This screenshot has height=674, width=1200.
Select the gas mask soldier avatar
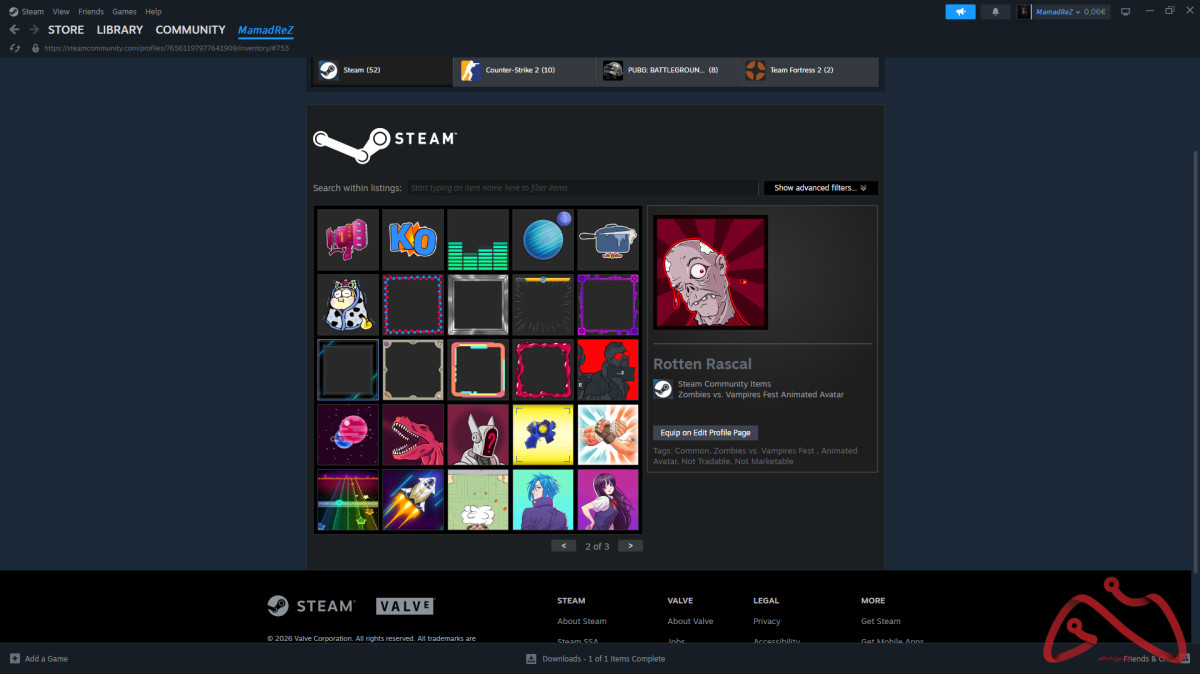(x=608, y=370)
